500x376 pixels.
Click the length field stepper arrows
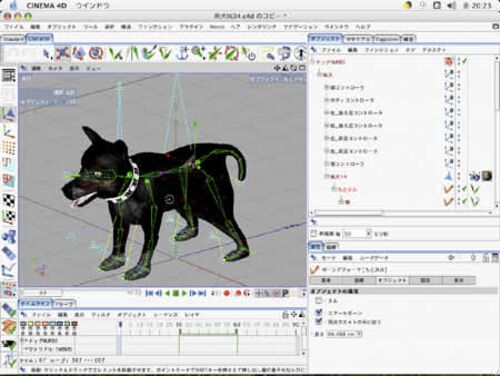(x=360, y=334)
